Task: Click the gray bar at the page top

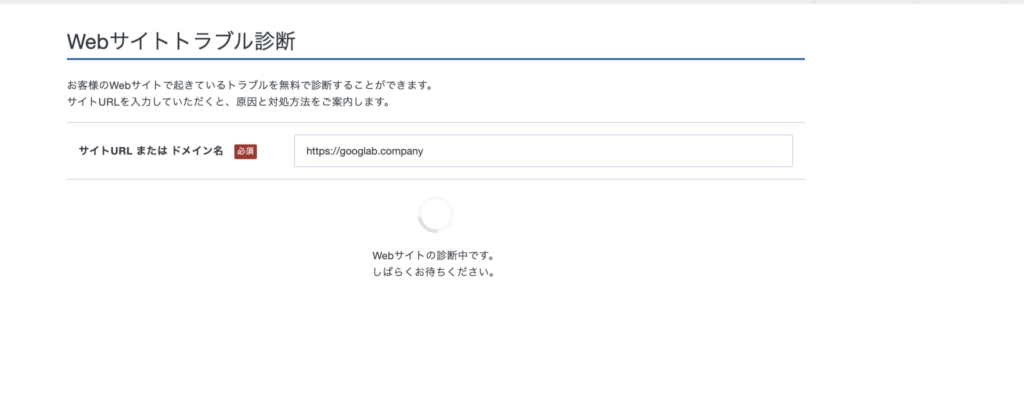Action: pos(400,2)
